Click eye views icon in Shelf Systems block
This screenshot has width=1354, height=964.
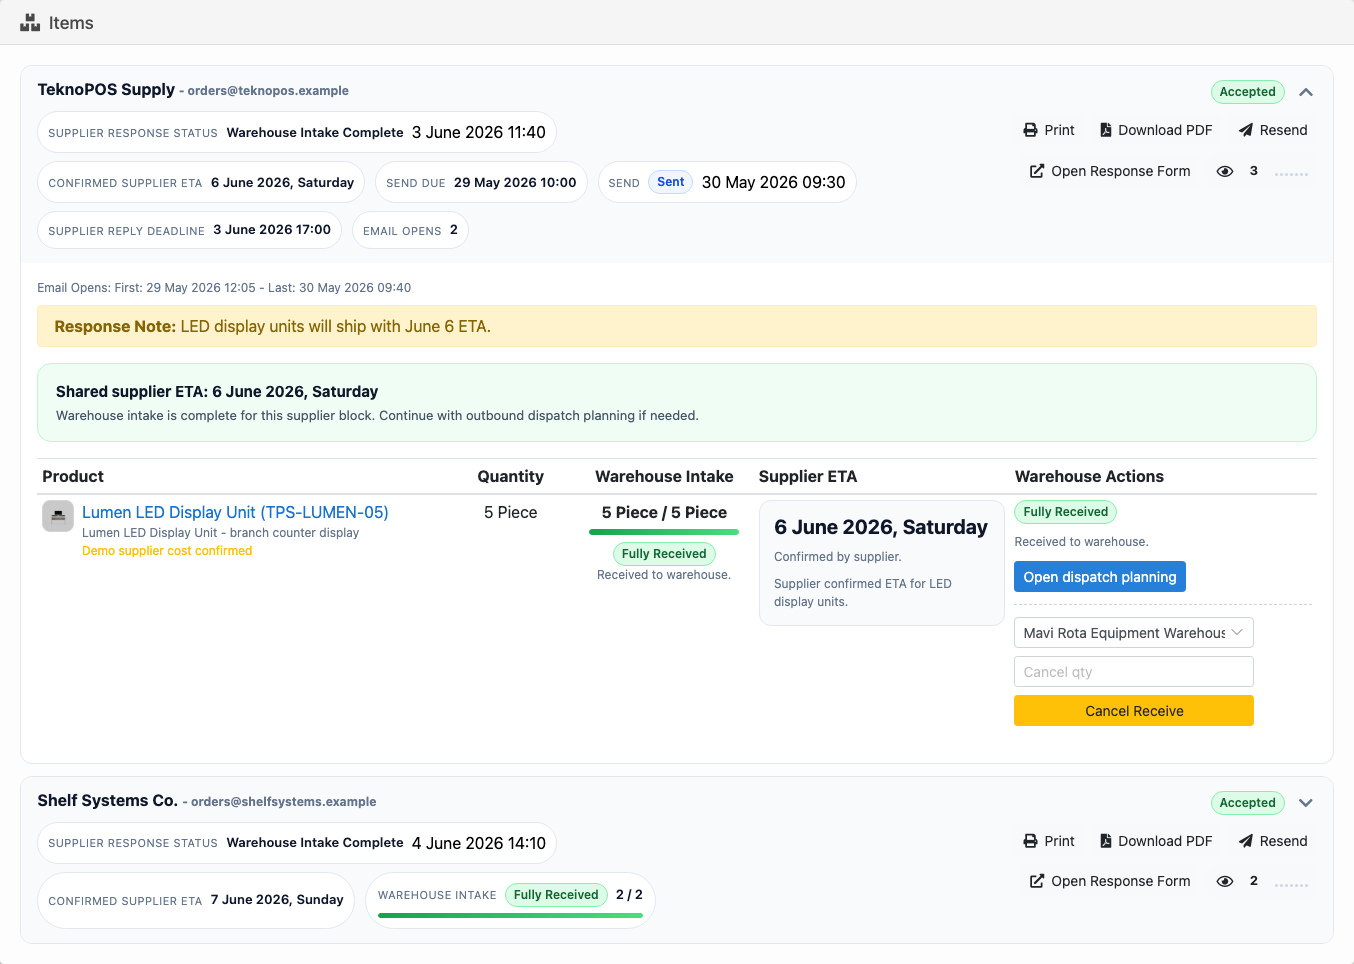(x=1225, y=881)
